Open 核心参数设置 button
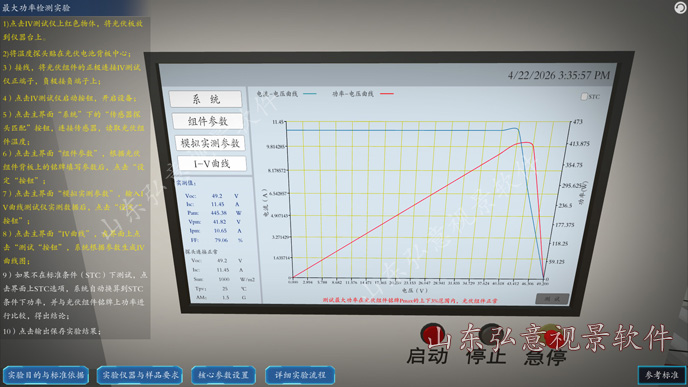 pyautogui.click(x=223, y=375)
